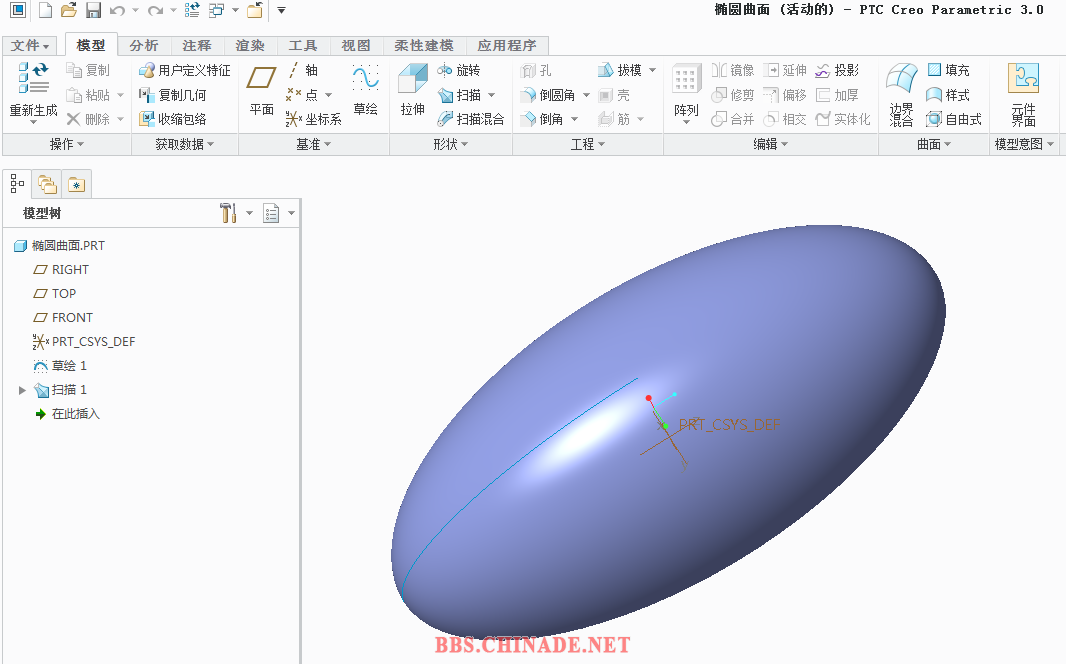Open the customize quick access toolbar arrow

point(281,10)
